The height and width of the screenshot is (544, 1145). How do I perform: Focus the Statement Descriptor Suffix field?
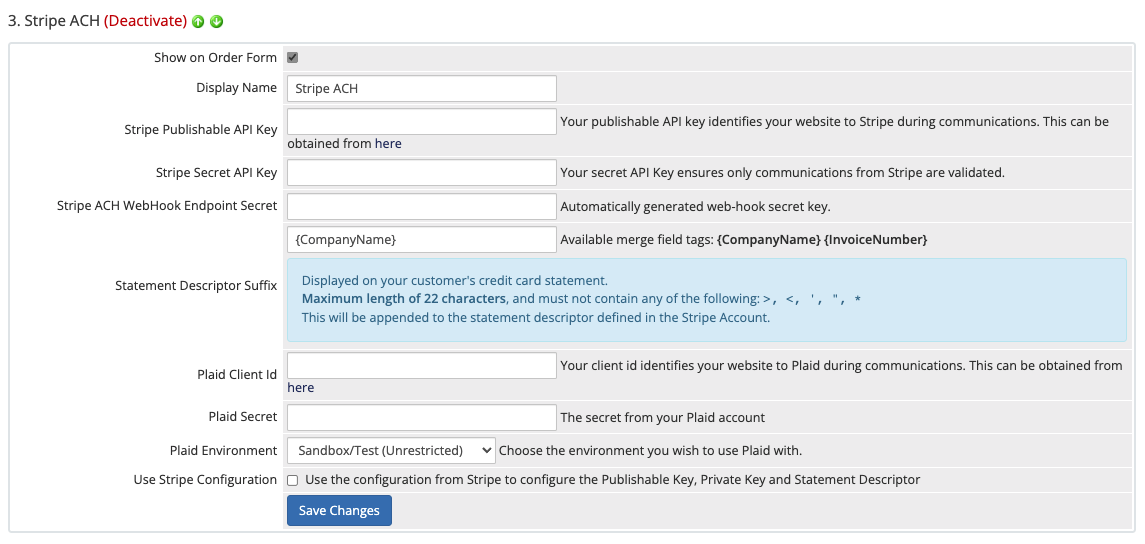click(x=422, y=240)
